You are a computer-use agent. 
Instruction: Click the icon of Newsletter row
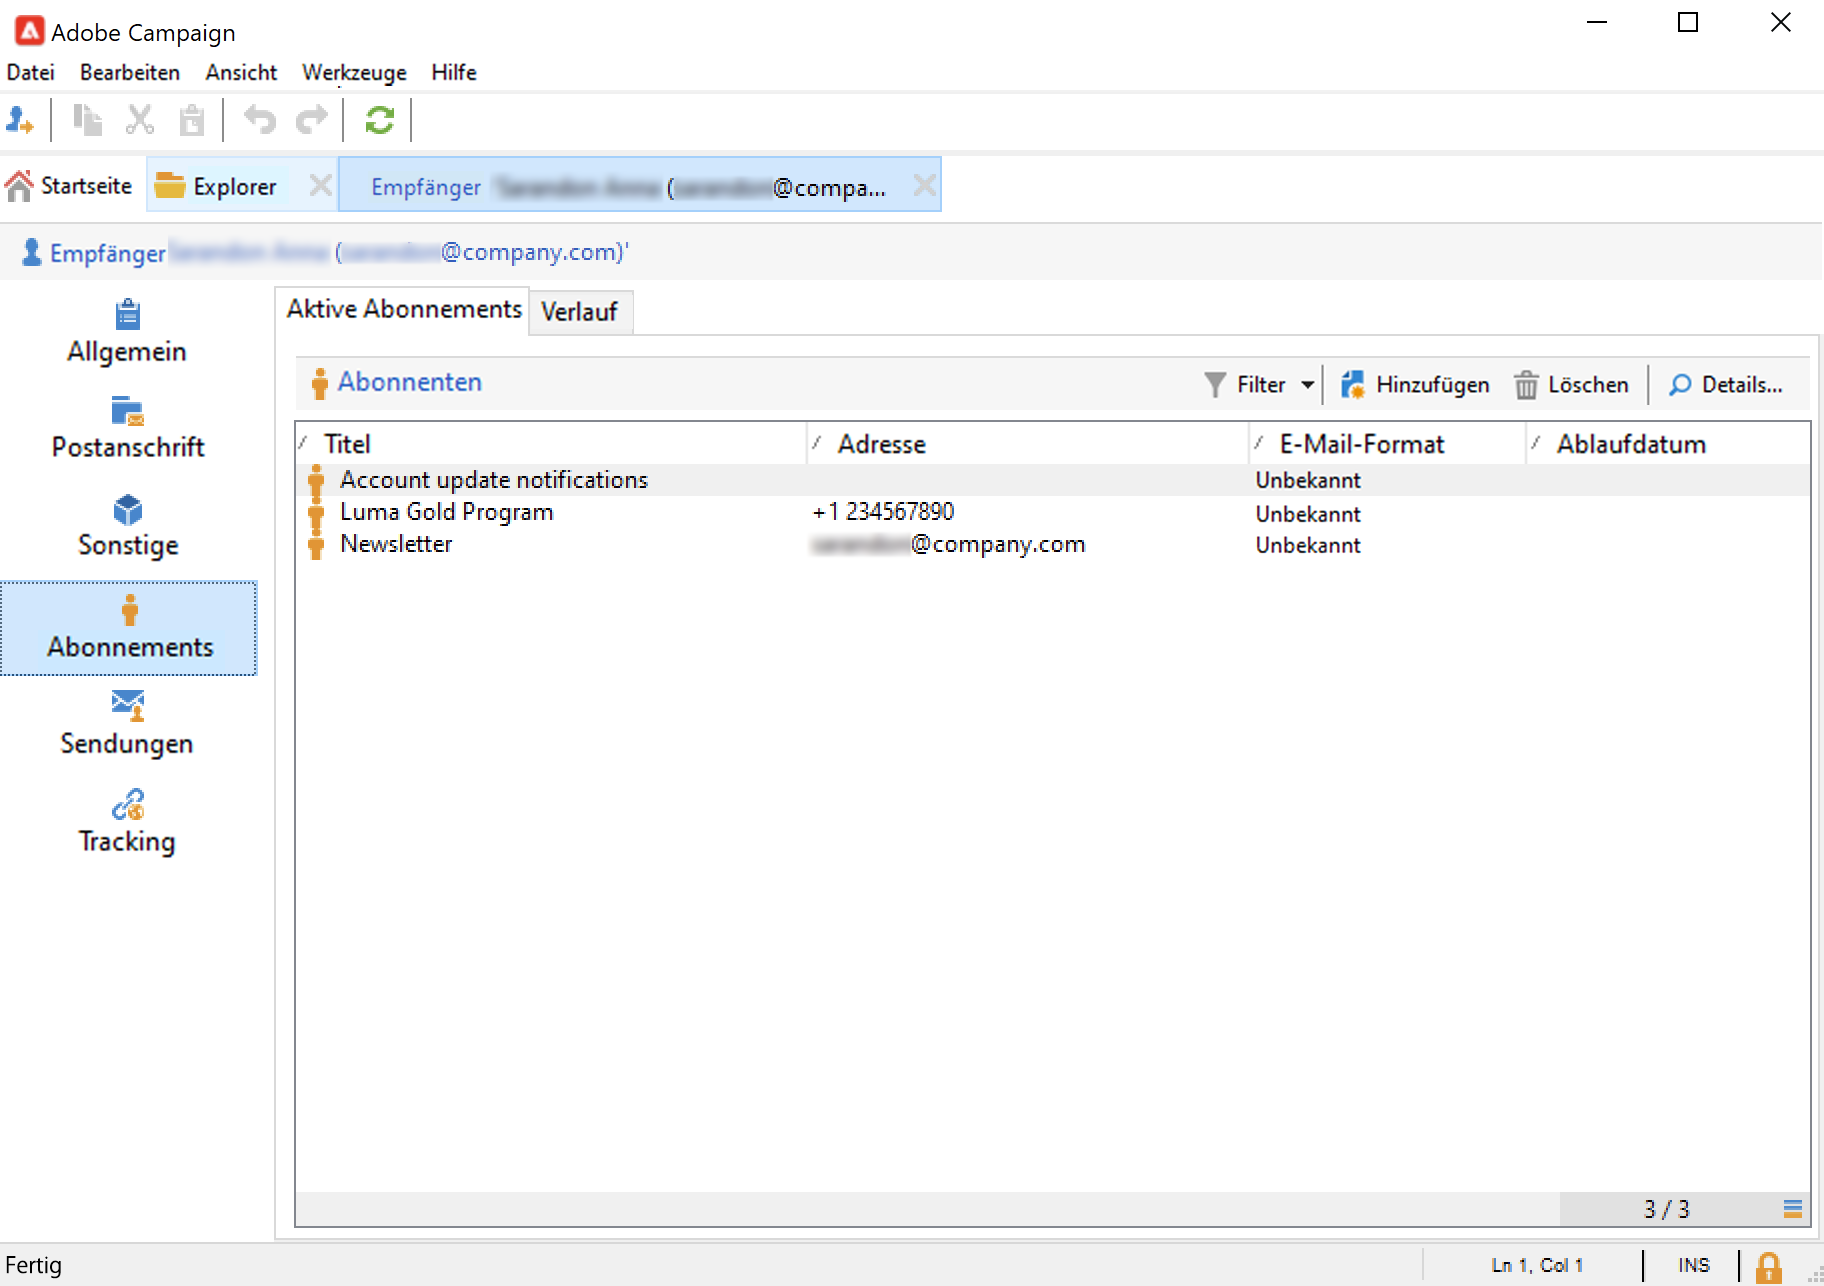coord(316,545)
